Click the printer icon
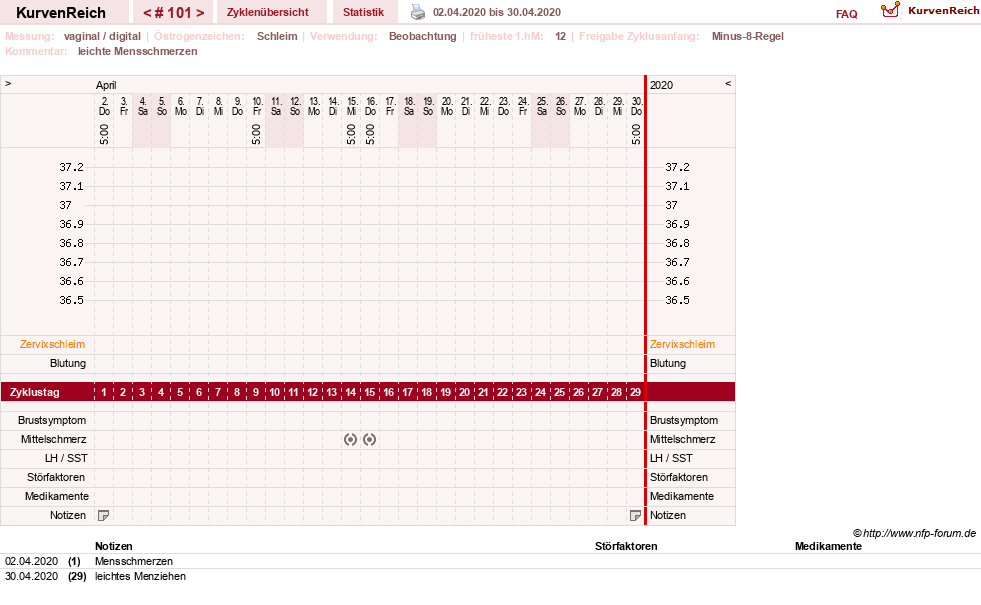Screen dimensions: 981x605 (417, 12)
